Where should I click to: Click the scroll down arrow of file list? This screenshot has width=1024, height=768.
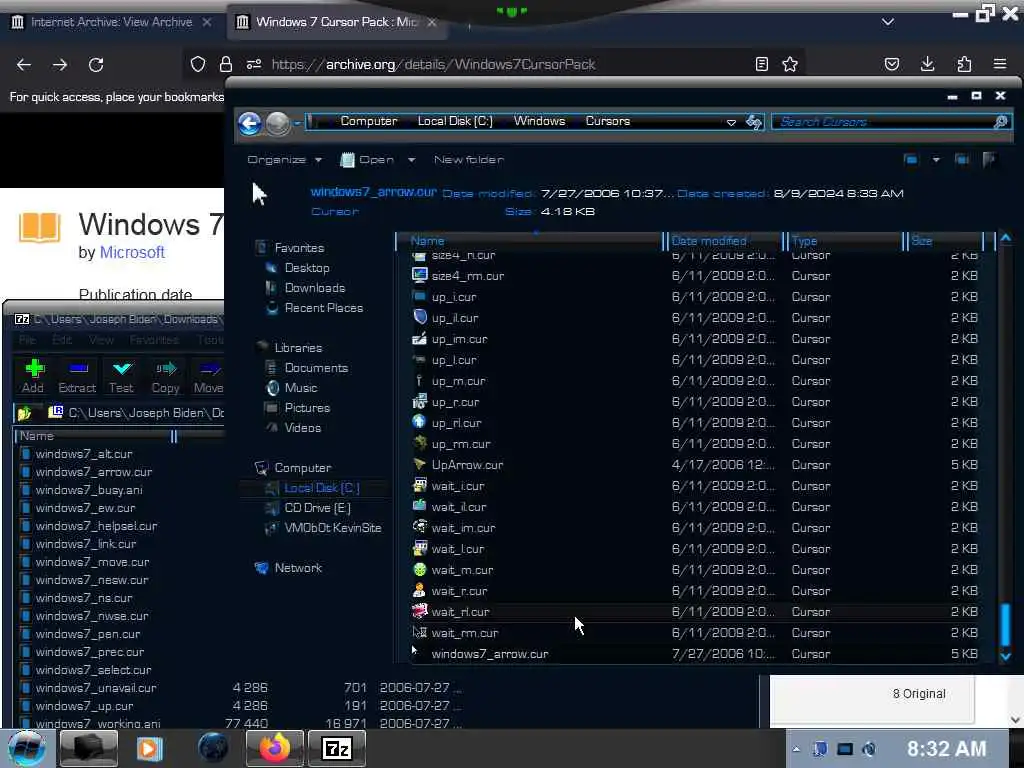coord(1006,657)
